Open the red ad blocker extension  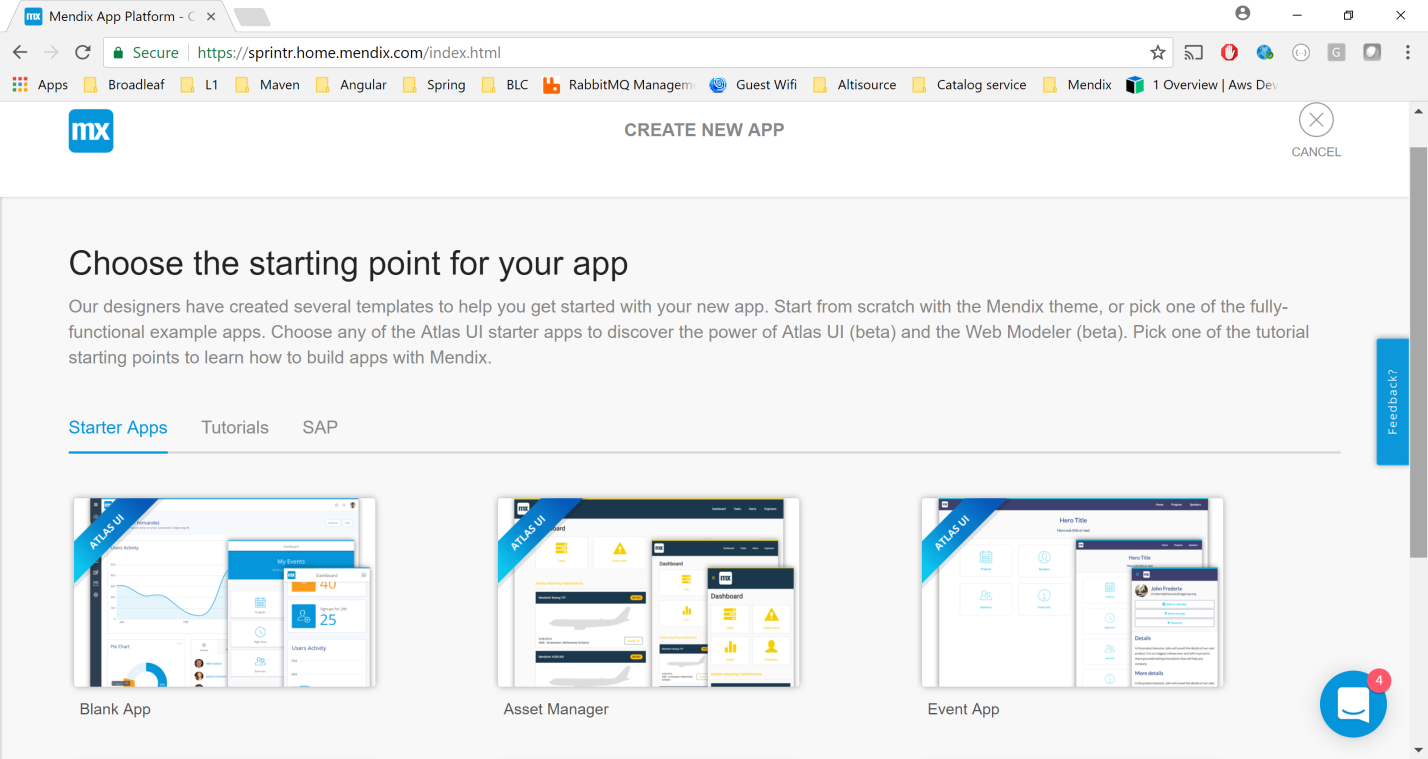click(1229, 53)
